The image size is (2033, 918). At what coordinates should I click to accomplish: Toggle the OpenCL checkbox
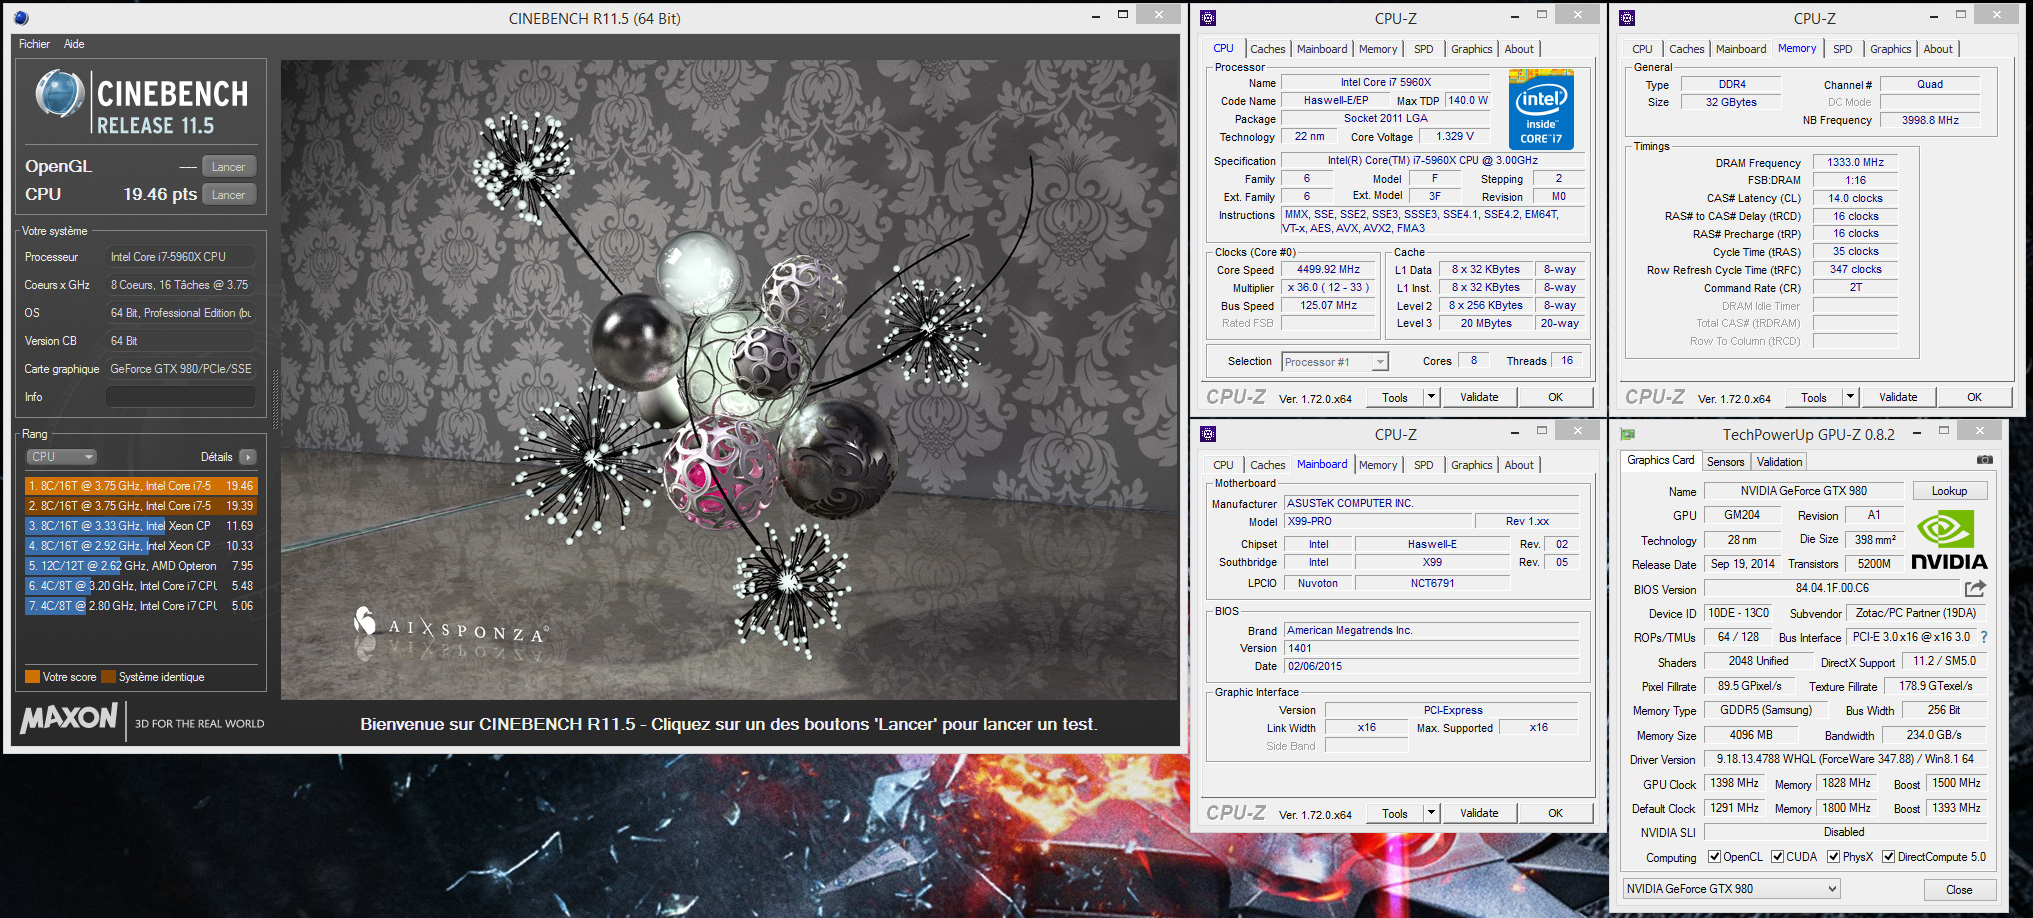[1714, 857]
